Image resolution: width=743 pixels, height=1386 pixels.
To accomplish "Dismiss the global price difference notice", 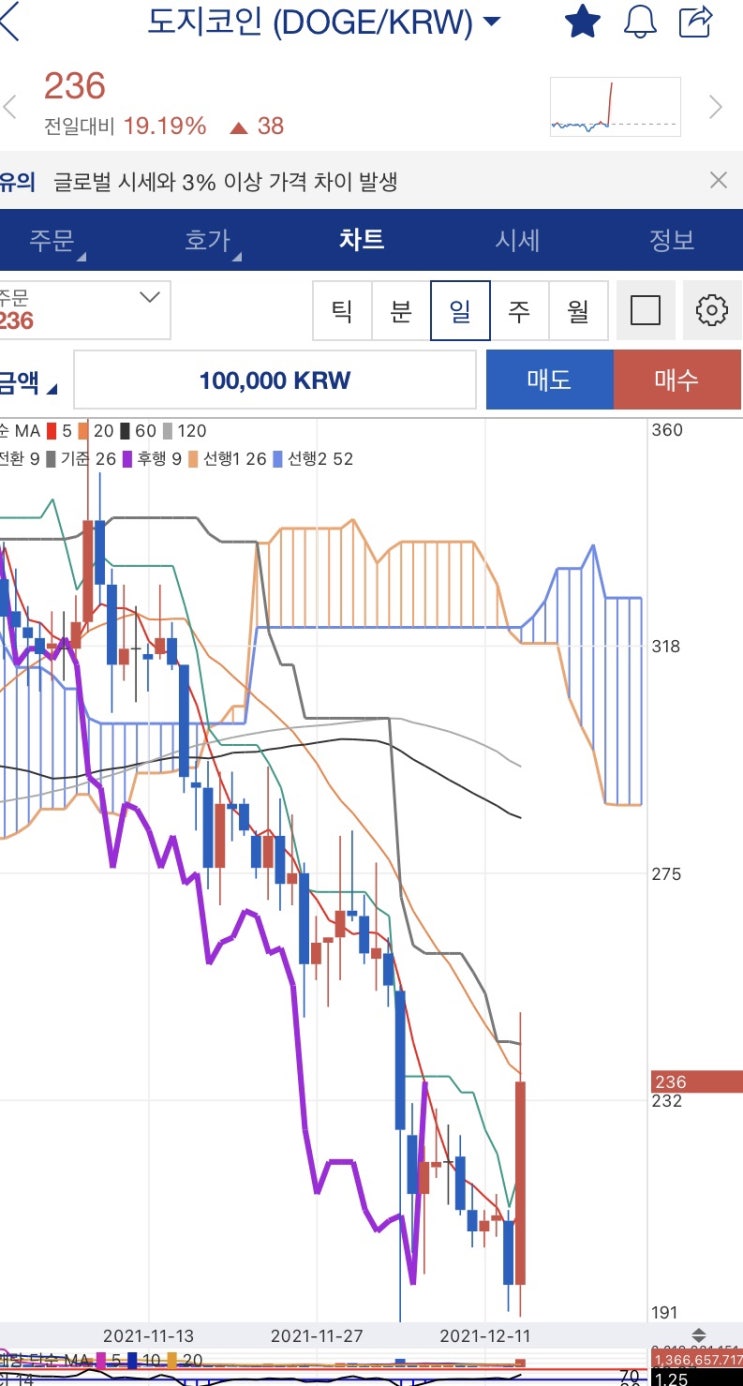I will pos(718,180).
